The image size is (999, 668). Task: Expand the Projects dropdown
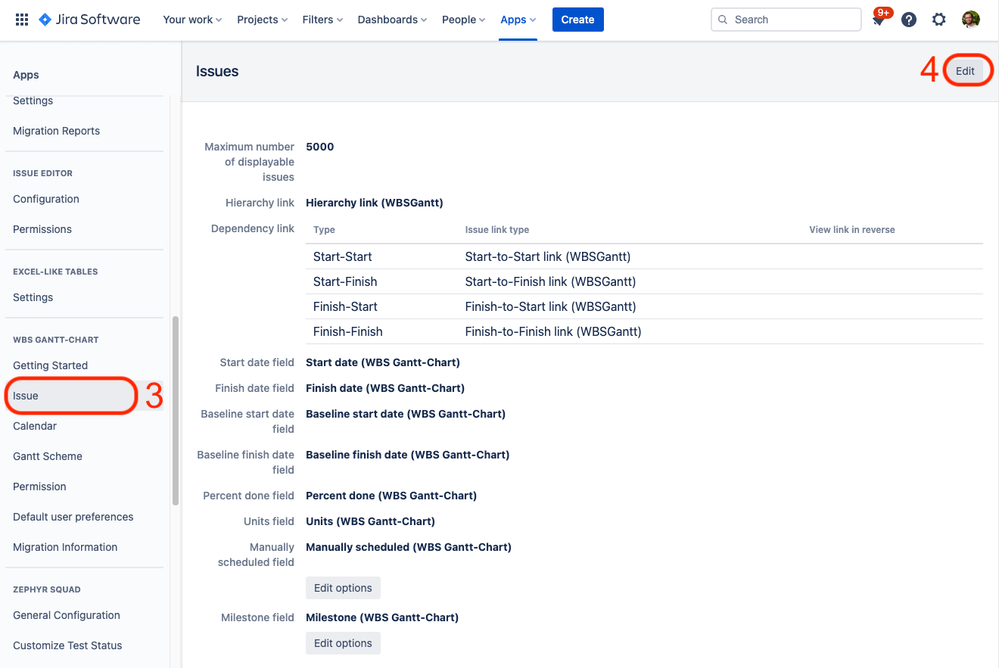tap(262, 20)
